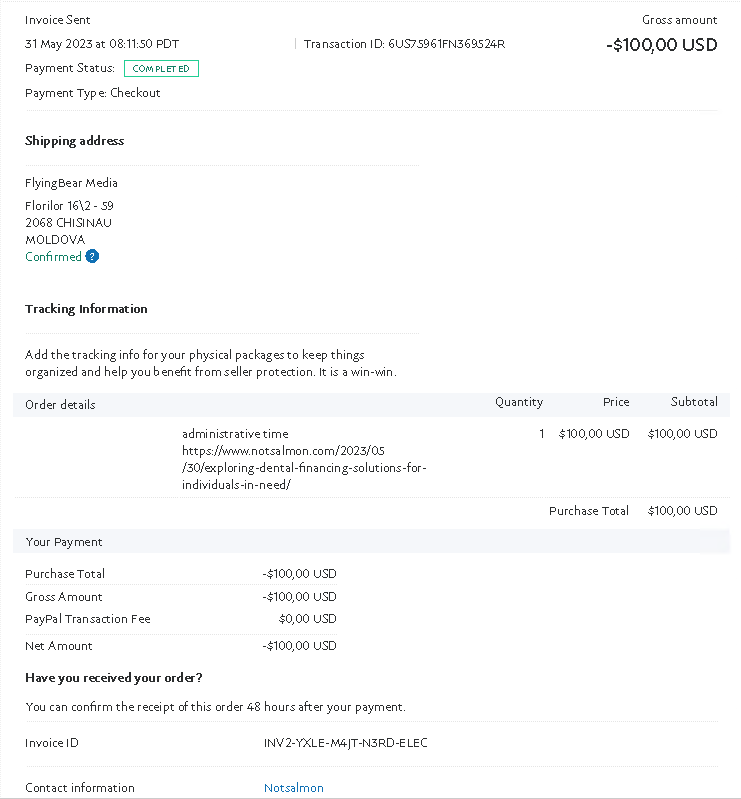
Task: Click the Your Payment section header
Action: [x=371, y=542]
